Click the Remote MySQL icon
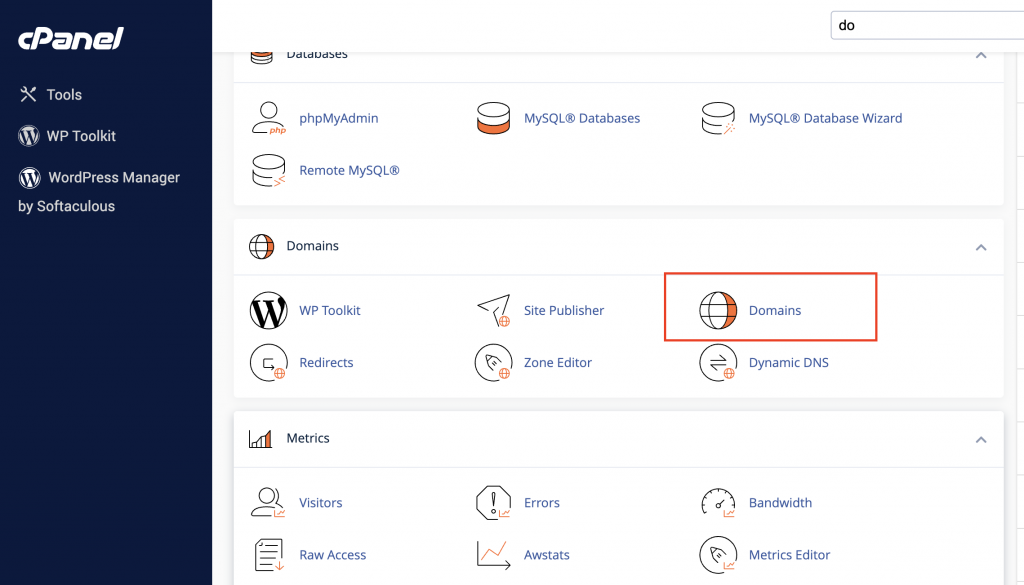The image size is (1024, 585). pos(268,170)
